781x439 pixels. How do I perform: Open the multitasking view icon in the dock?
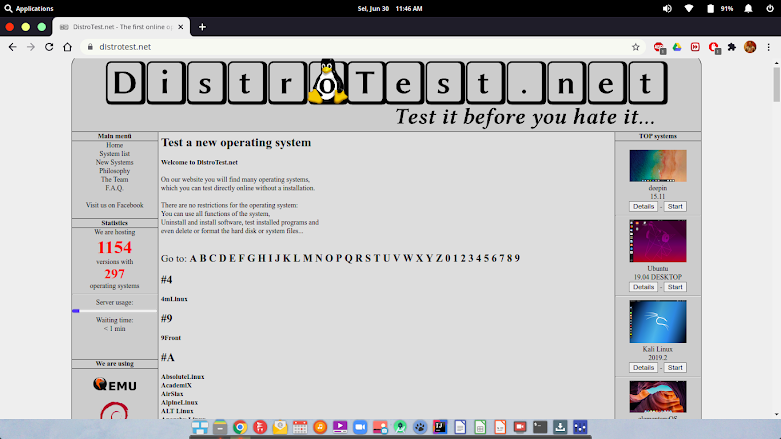tap(200, 427)
